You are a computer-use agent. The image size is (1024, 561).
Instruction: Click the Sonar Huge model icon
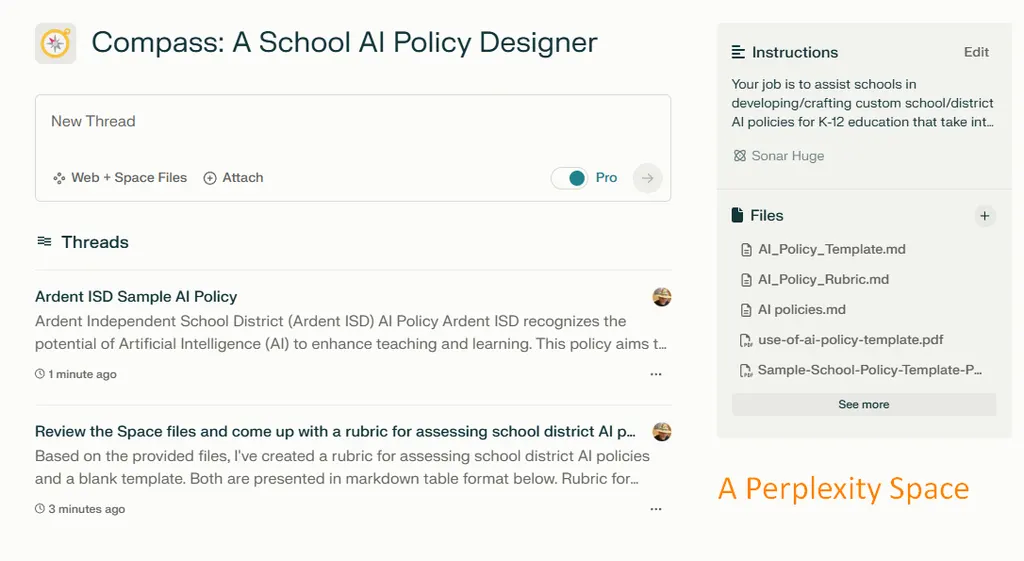739,155
